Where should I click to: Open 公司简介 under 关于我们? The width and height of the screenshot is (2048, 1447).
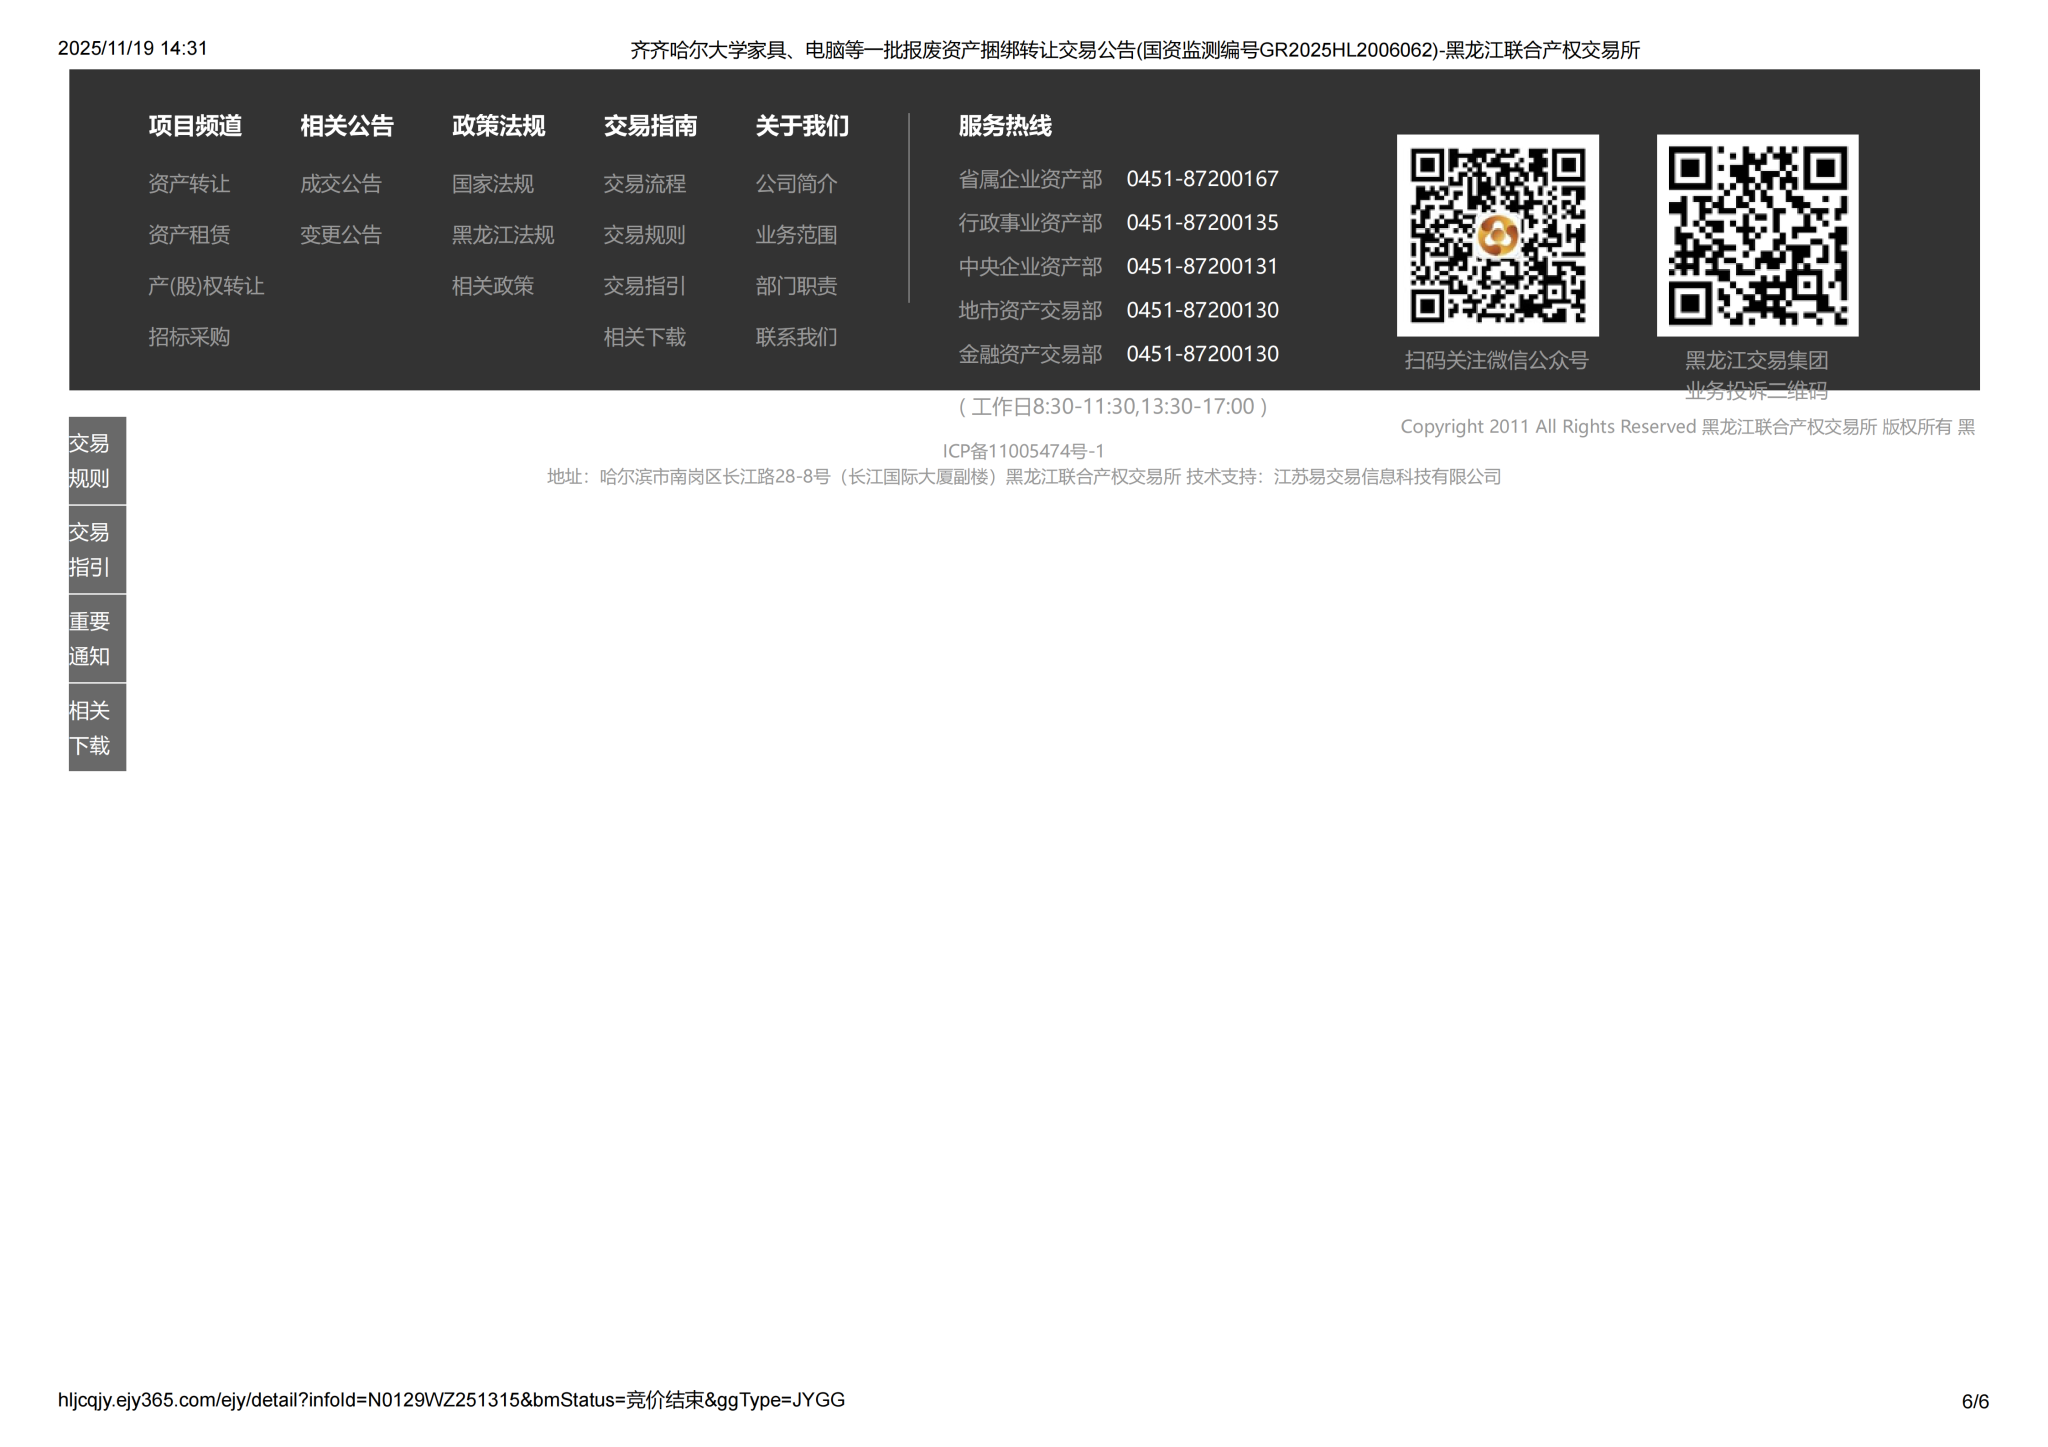[797, 184]
